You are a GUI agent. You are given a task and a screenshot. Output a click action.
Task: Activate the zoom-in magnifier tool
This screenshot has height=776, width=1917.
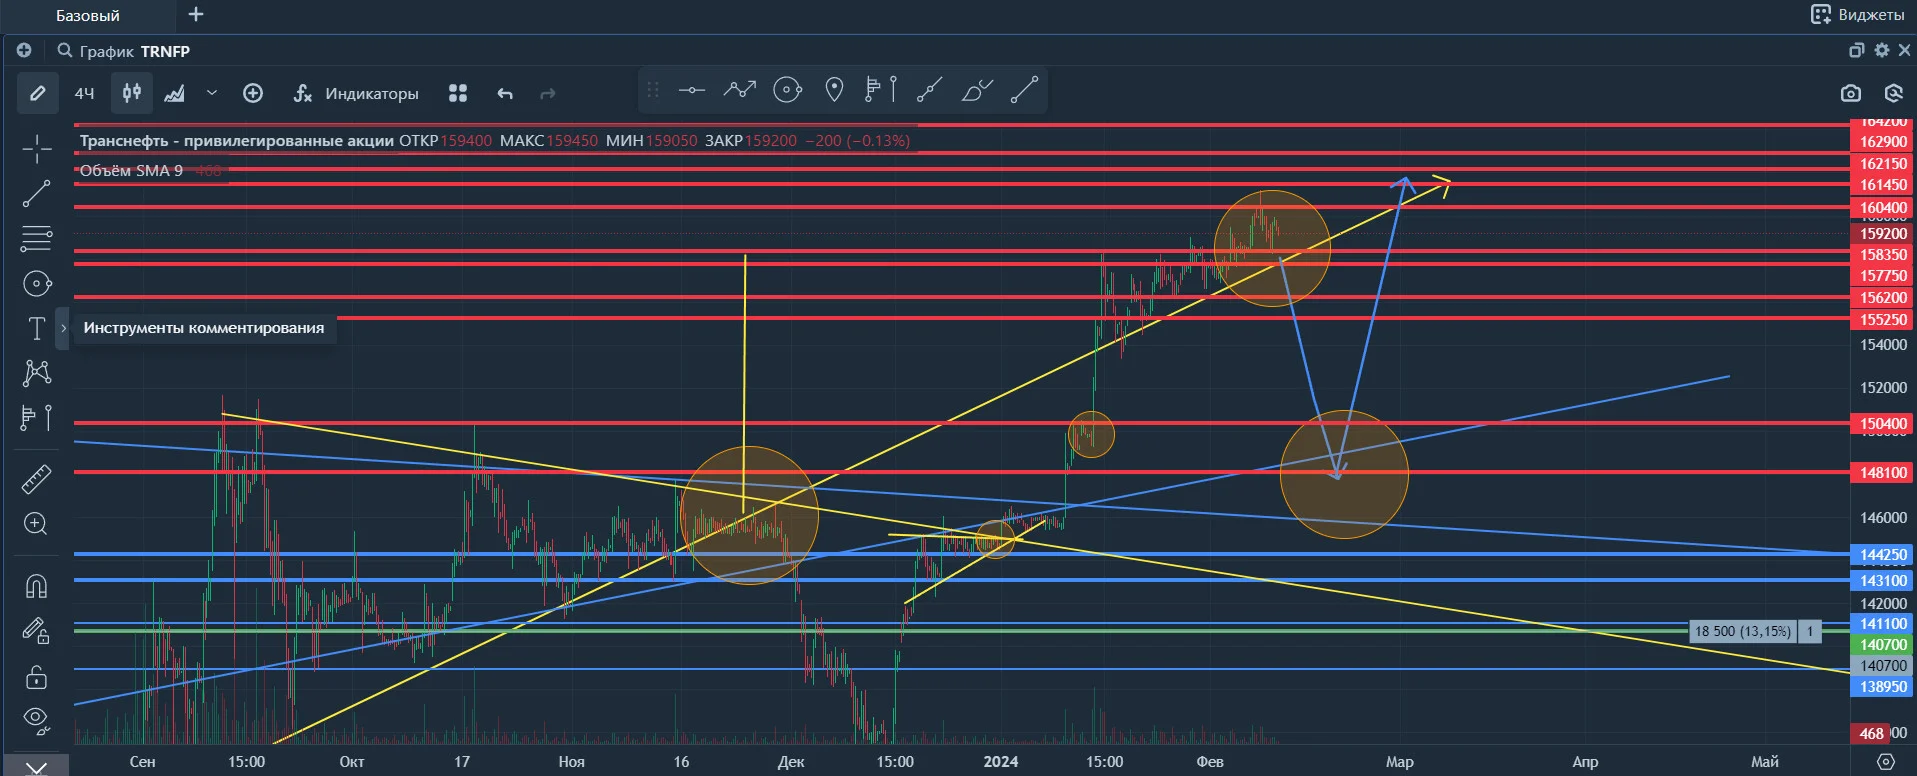point(37,523)
